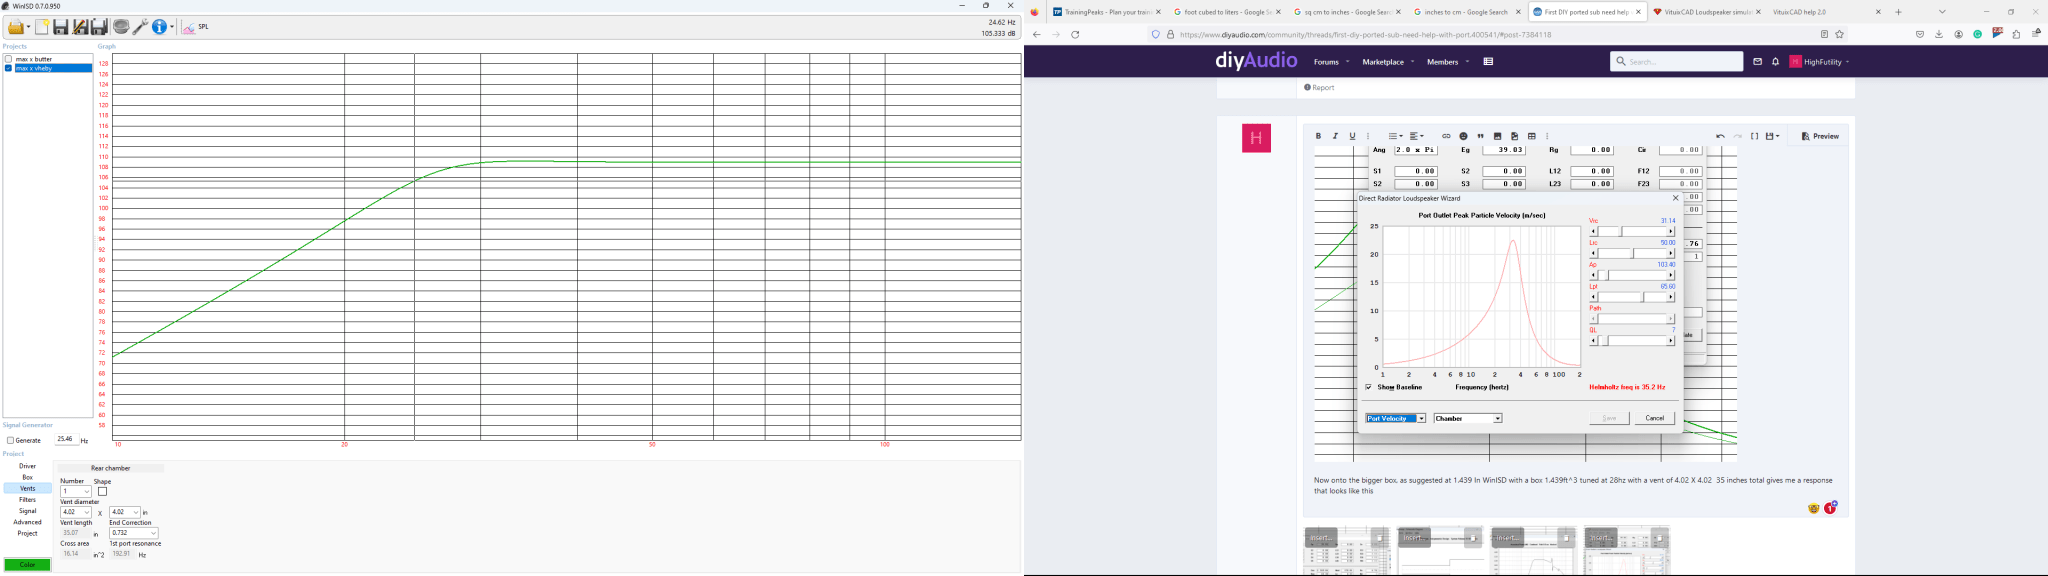Open diyAudio inbox envelope icon
The width and height of the screenshot is (2048, 576).
1757,62
